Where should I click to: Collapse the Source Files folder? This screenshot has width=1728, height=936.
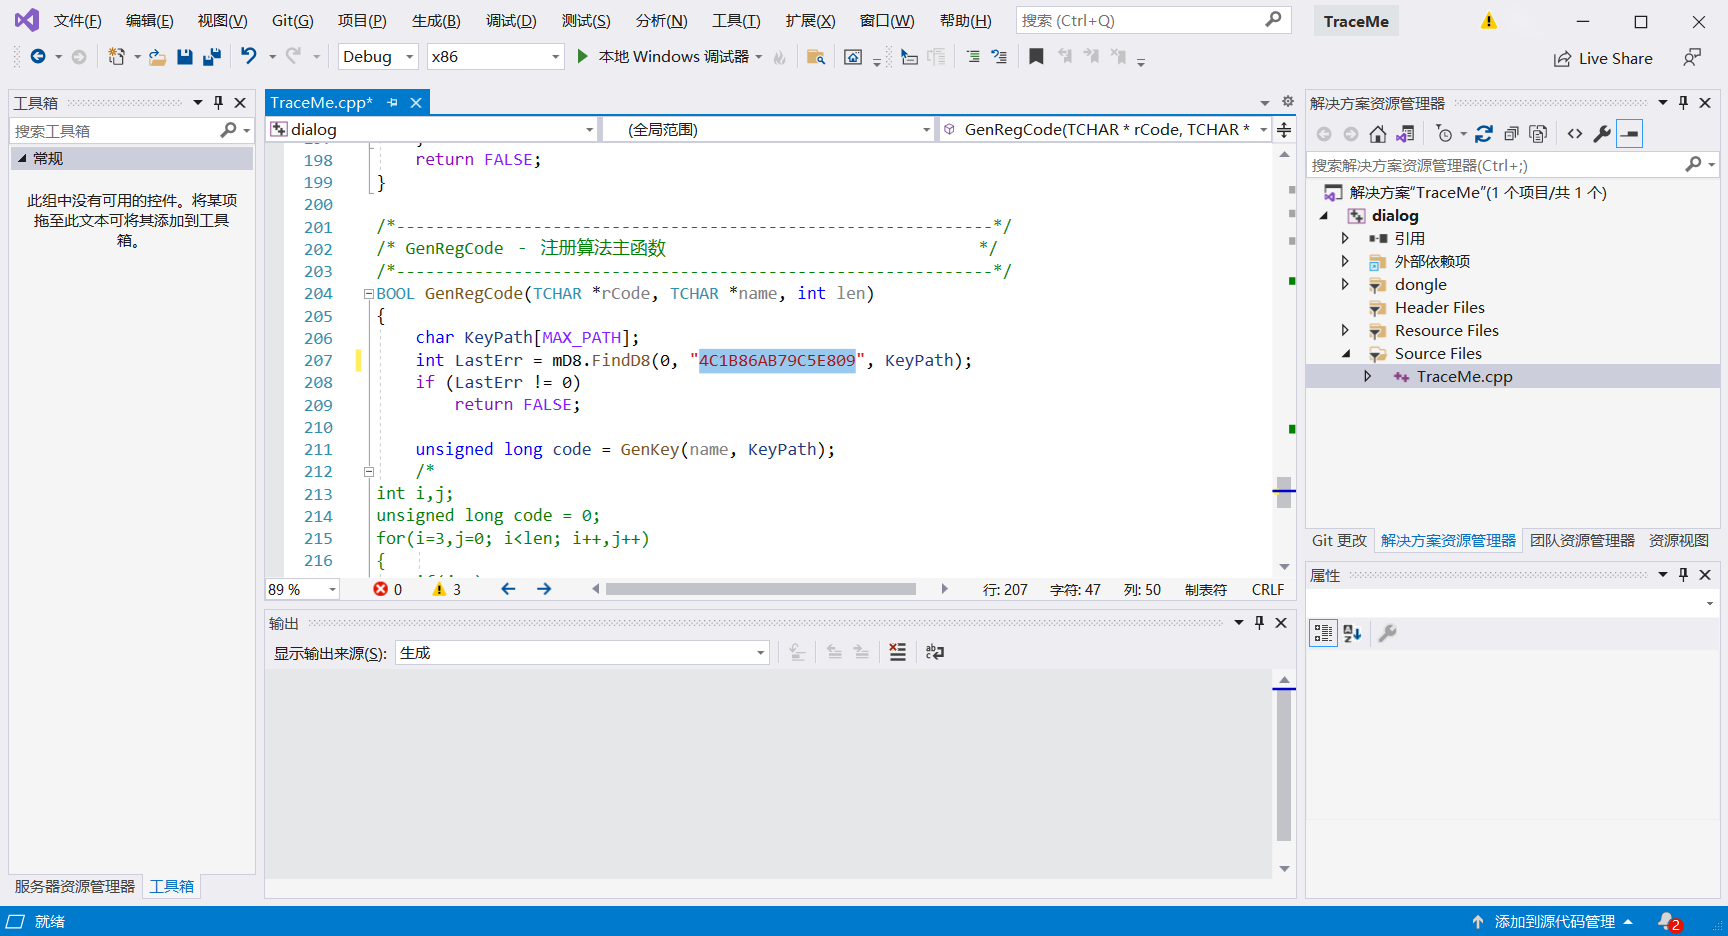click(x=1345, y=354)
